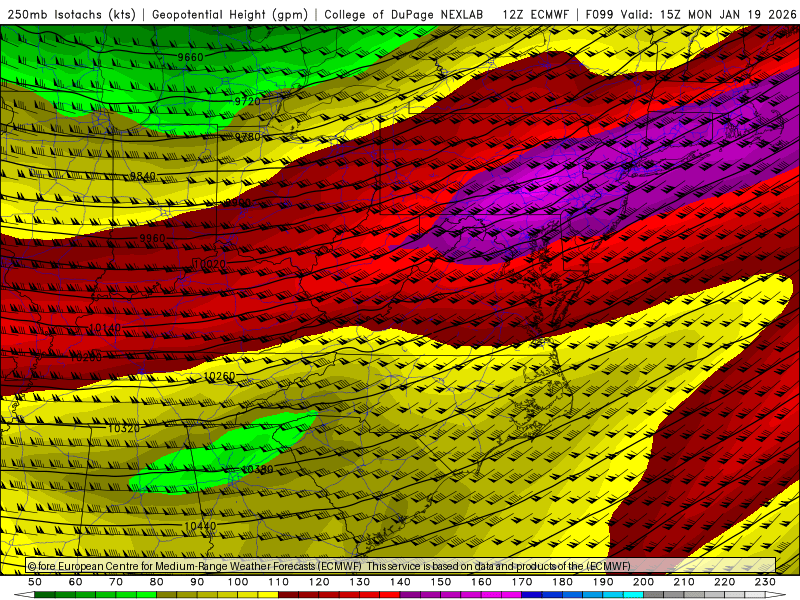Image resolution: width=800 pixels, height=600 pixels.
Task: Click the 60 value on the color scale
Action: click(75, 582)
